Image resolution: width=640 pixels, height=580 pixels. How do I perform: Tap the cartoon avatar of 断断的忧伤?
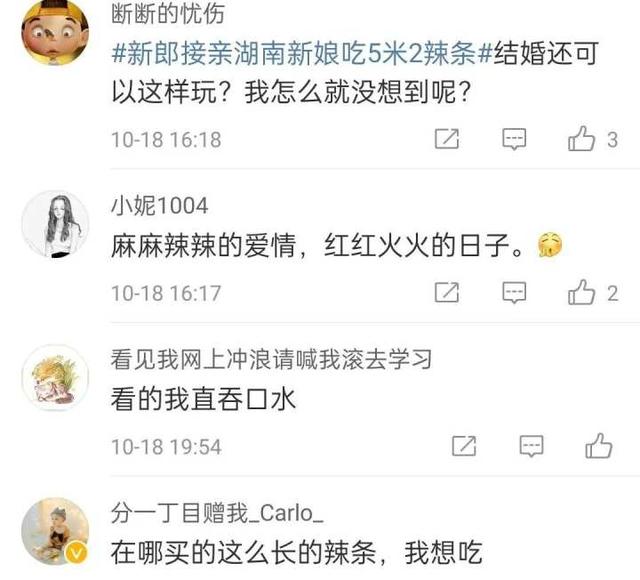(55, 33)
